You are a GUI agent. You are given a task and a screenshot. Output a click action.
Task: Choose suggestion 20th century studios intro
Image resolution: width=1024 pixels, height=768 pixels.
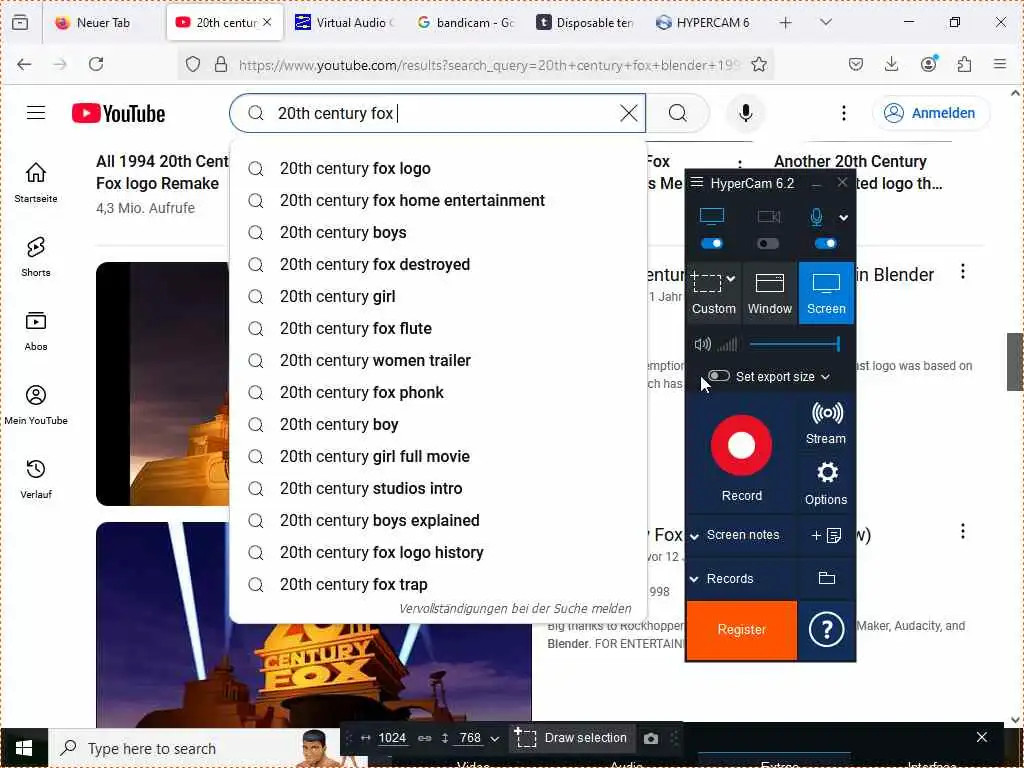coord(438,488)
